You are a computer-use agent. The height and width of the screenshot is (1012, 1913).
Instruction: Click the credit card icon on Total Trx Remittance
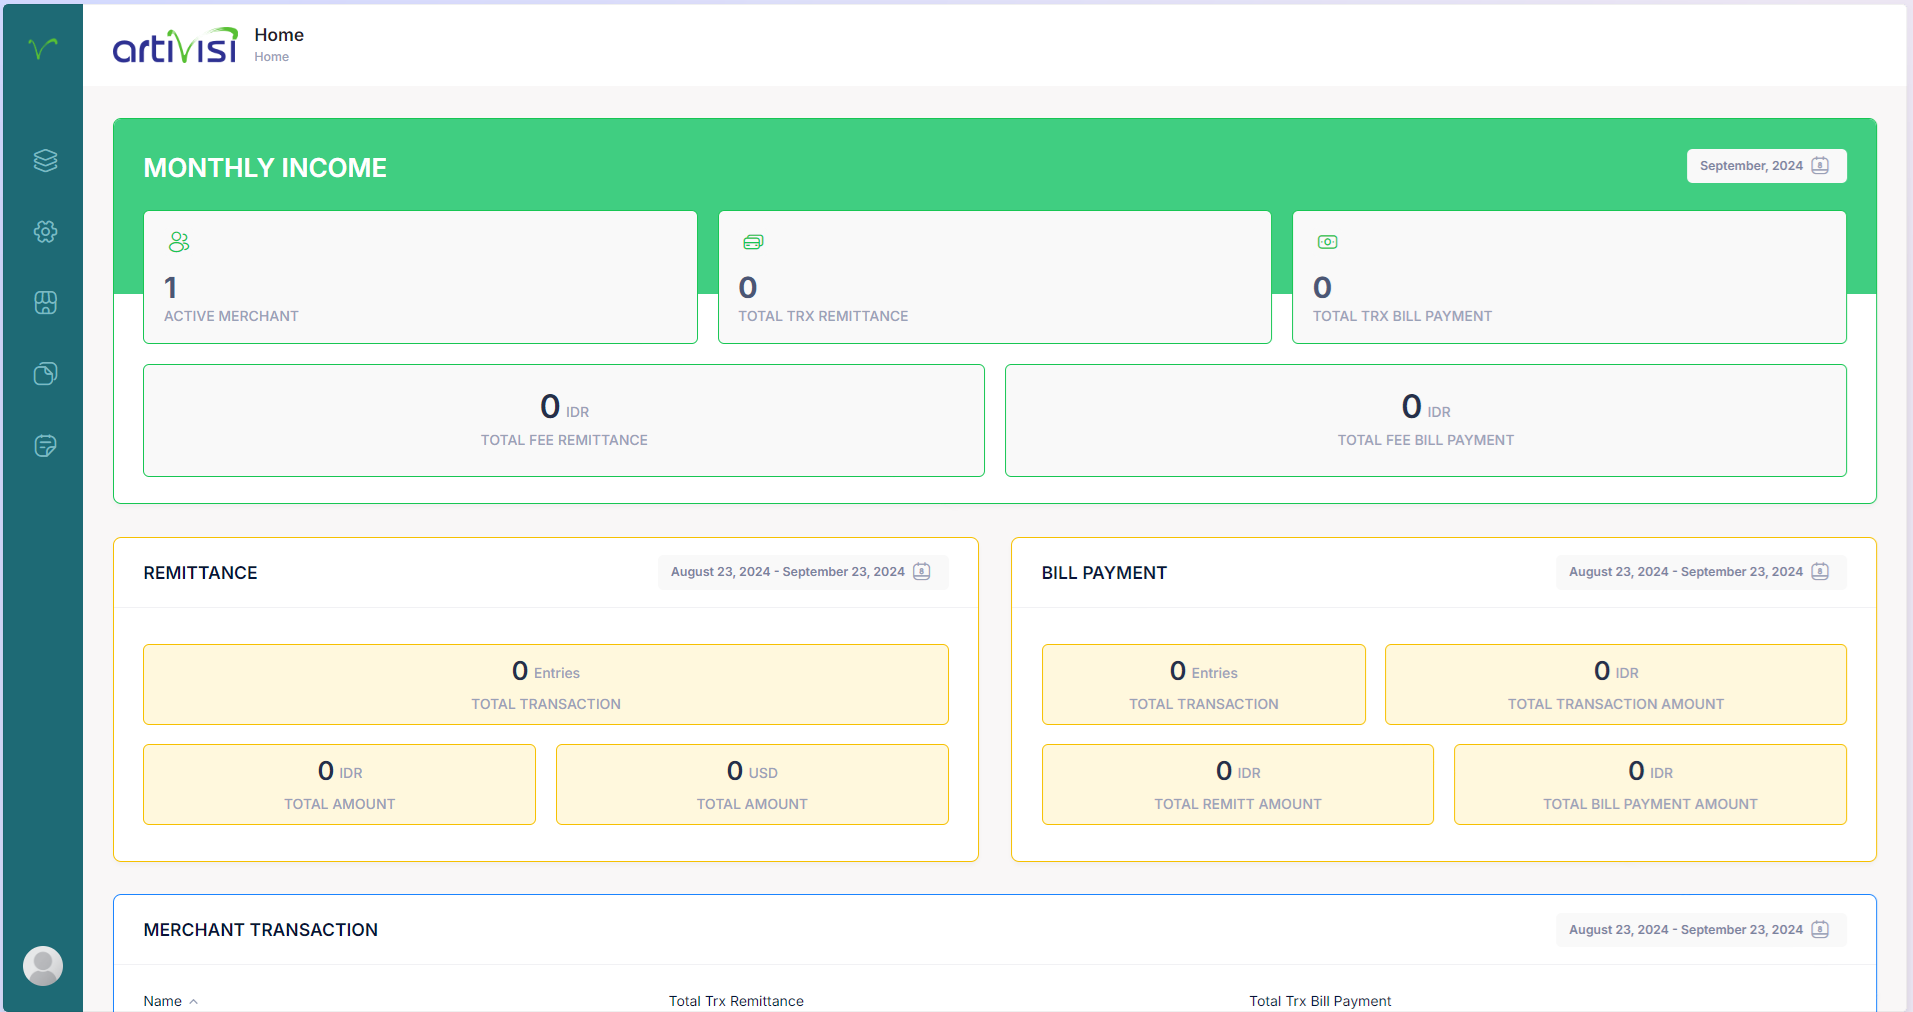tap(753, 241)
